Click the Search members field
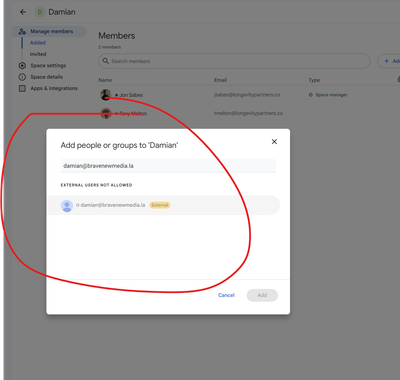400x380 pixels. click(x=234, y=61)
